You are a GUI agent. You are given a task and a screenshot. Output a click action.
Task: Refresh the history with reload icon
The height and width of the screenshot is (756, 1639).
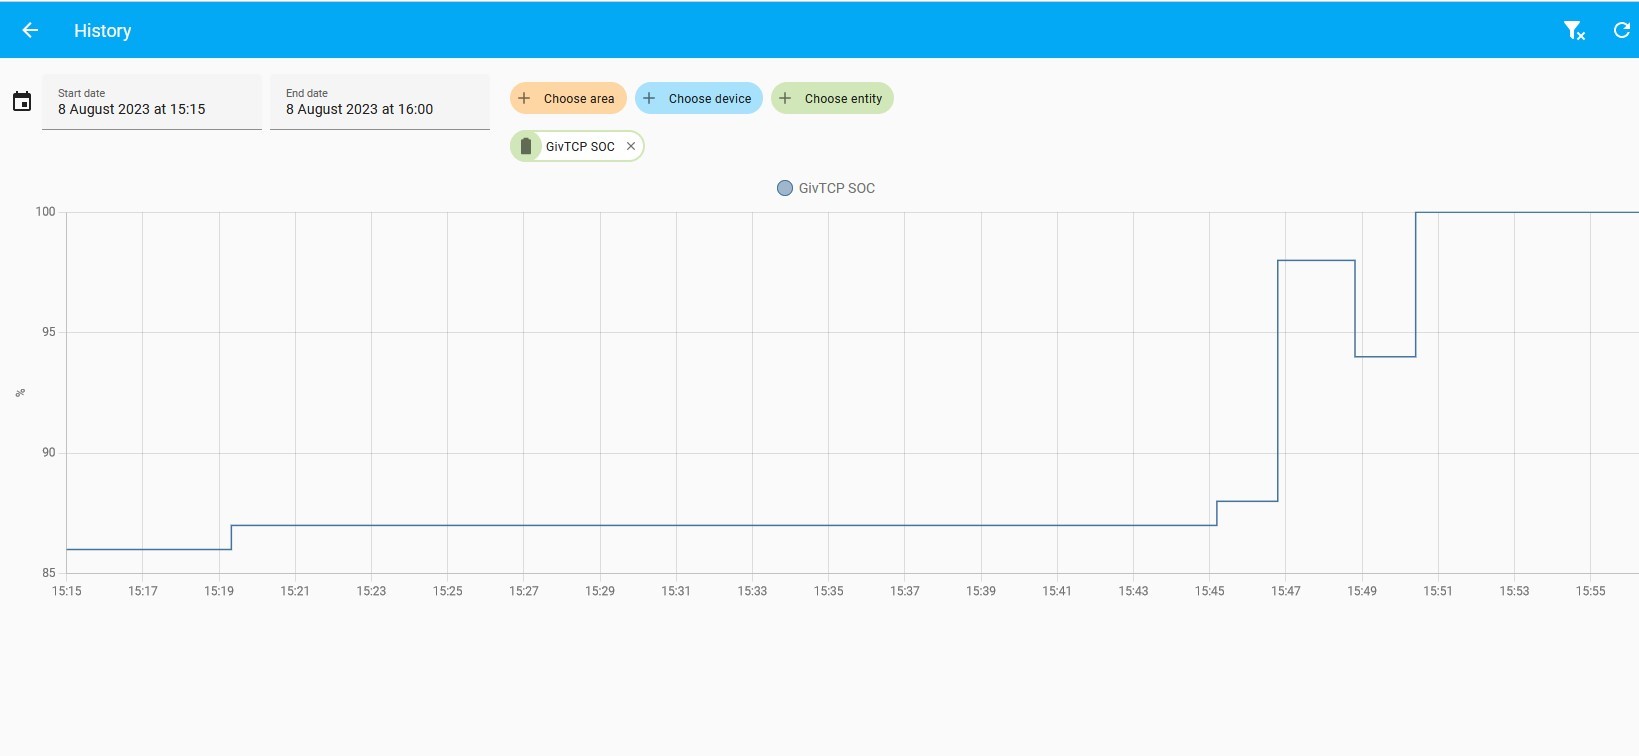tap(1622, 30)
